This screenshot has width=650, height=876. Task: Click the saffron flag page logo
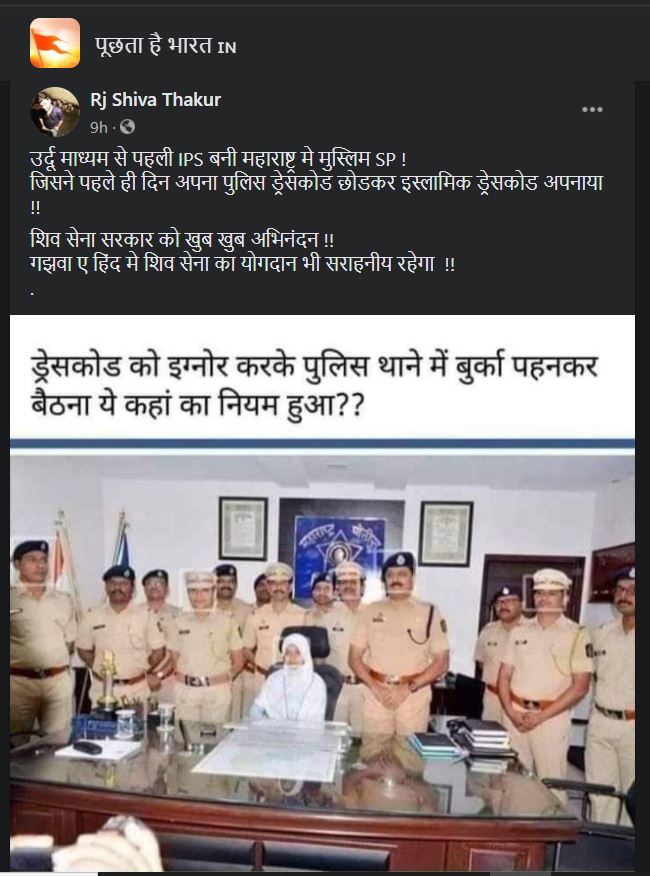tap(55, 43)
